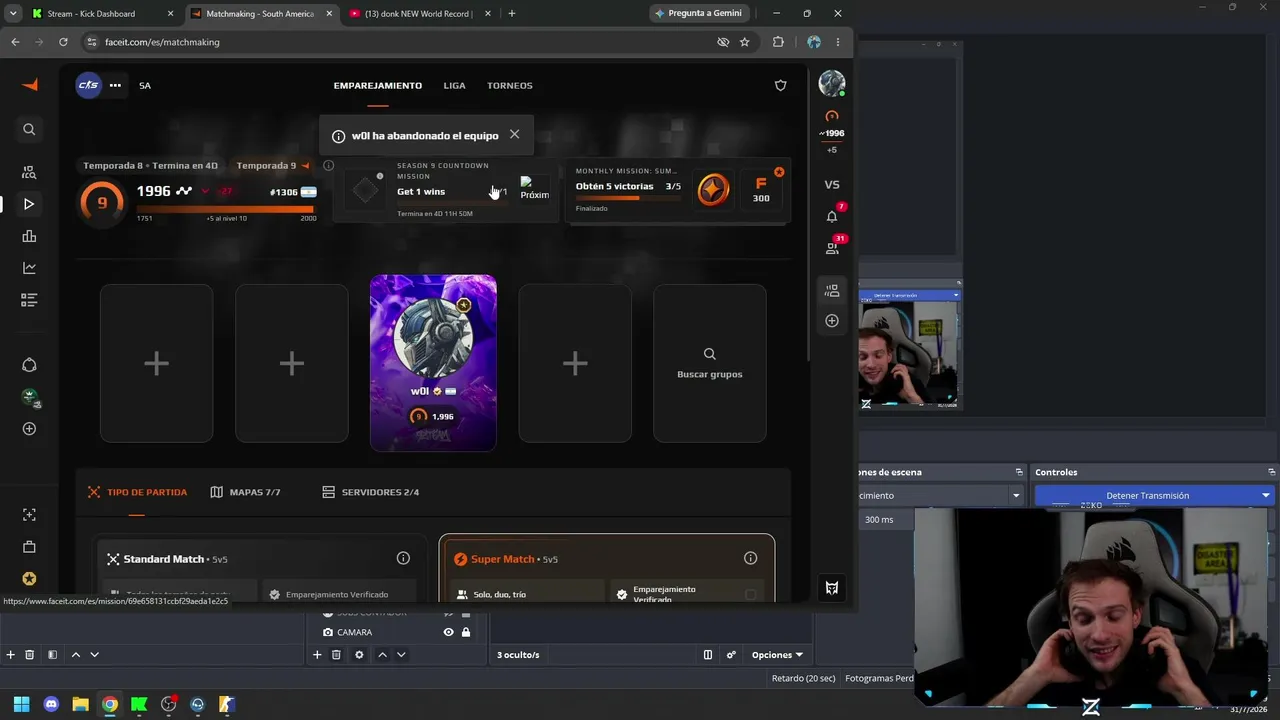Click Detener Transmisión in OBS
Image resolution: width=1280 pixels, height=720 pixels.
point(1147,495)
